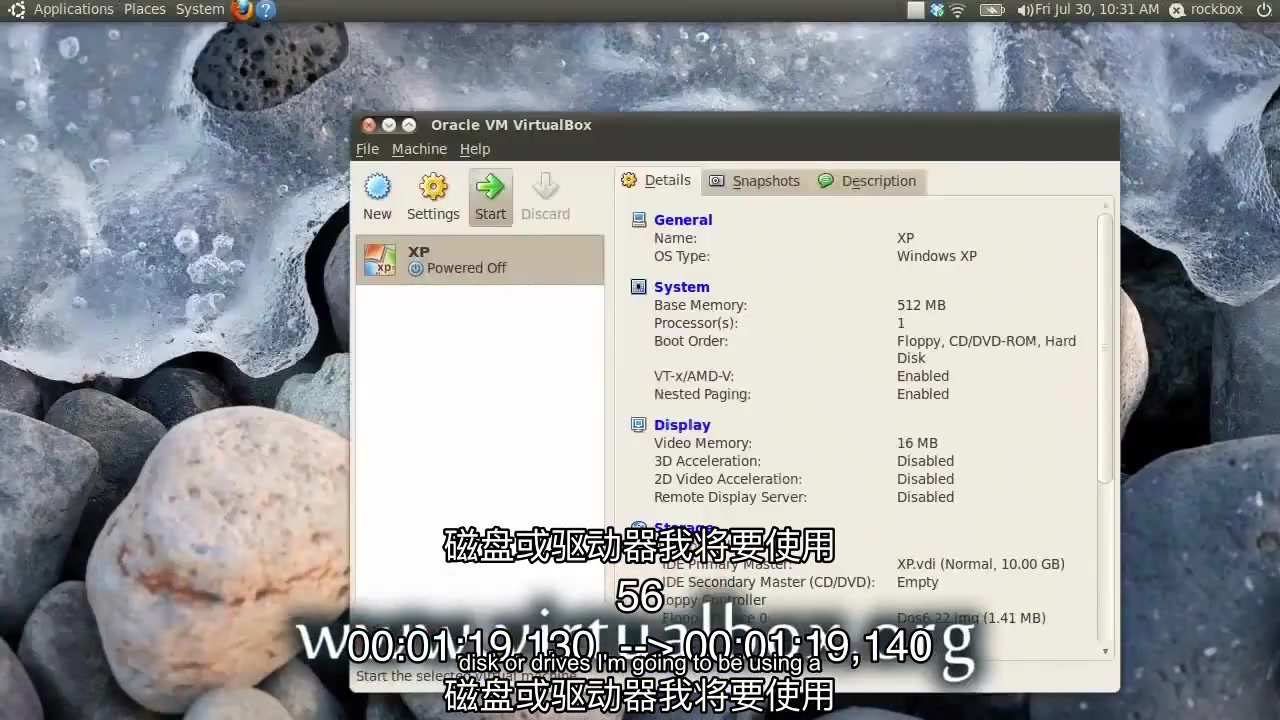
Task: Click the General section icon
Action: [x=639, y=219]
